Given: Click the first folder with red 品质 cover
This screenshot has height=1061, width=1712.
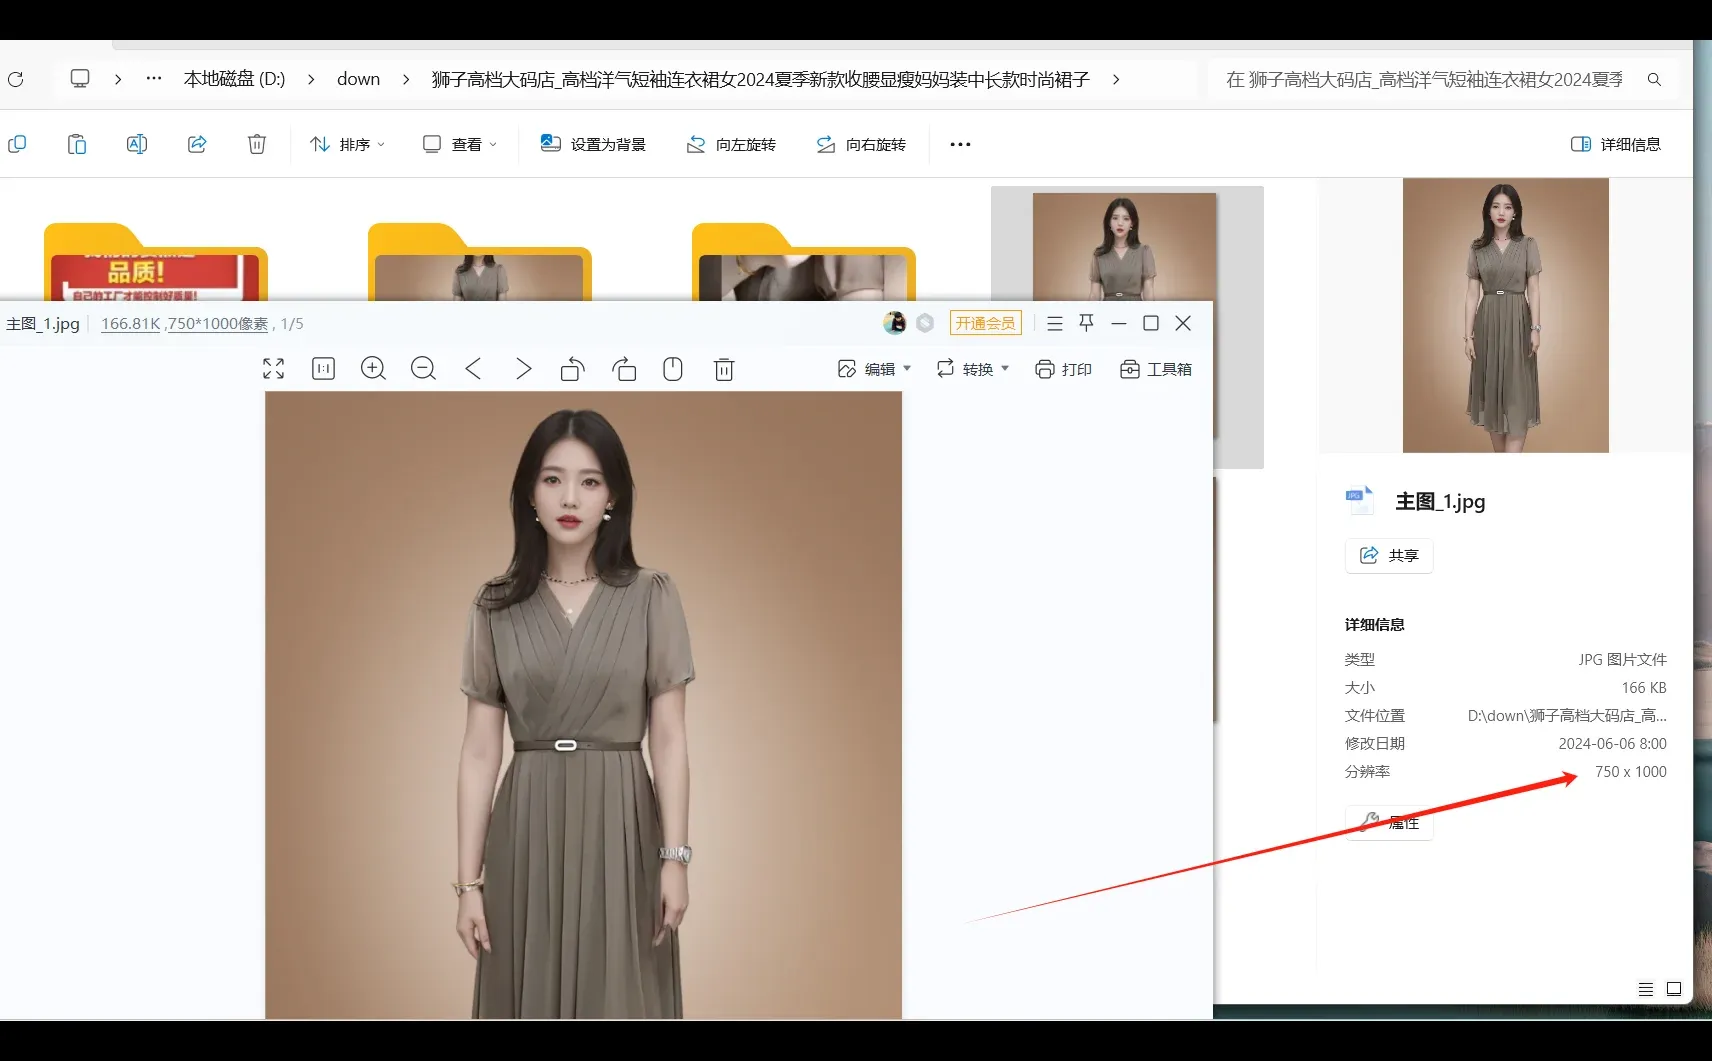Looking at the screenshot, I should [x=155, y=262].
